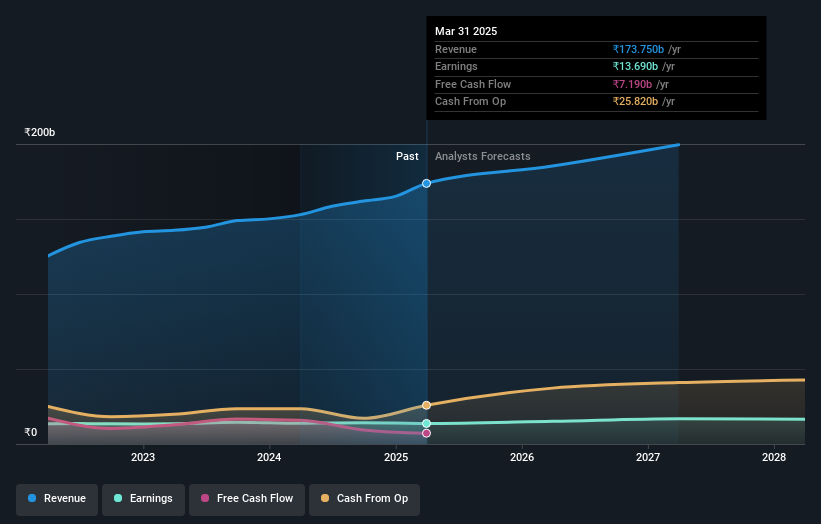
Task: Click the ₹7.190b free cash flow value
Action: [633, 84]
